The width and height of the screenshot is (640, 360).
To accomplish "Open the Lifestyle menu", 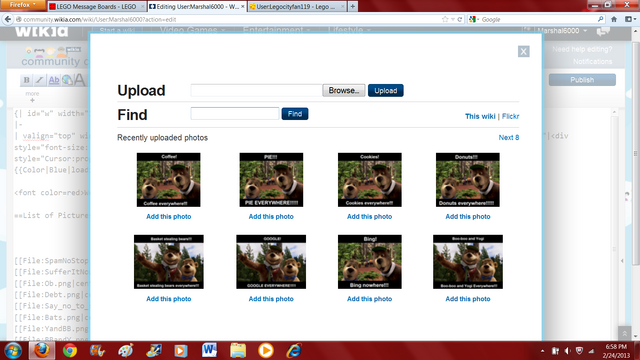I will pos(349,30).
